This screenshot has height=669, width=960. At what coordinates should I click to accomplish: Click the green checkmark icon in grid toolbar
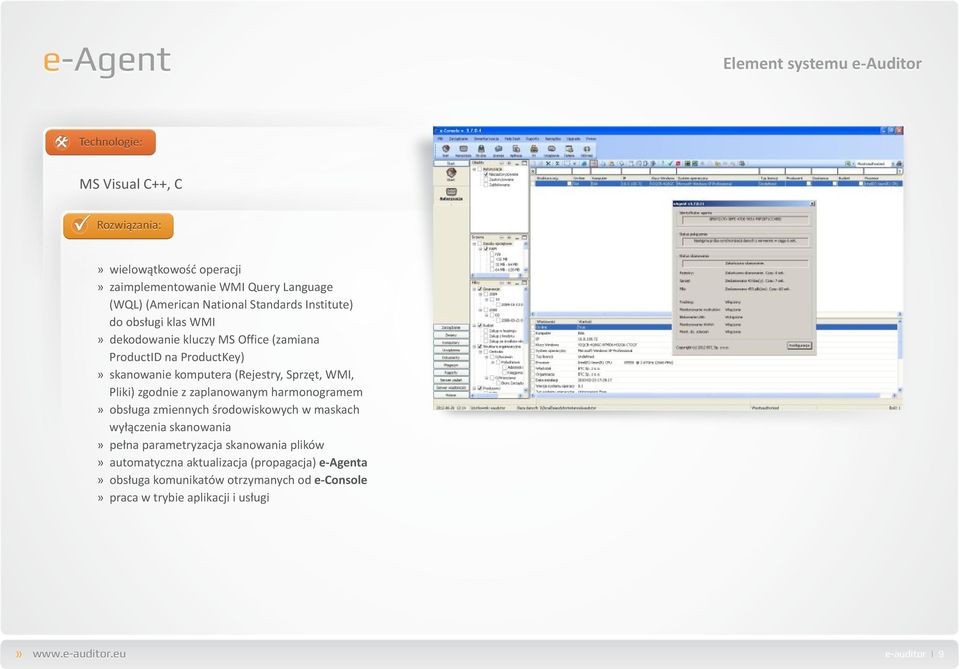(670, 163)
